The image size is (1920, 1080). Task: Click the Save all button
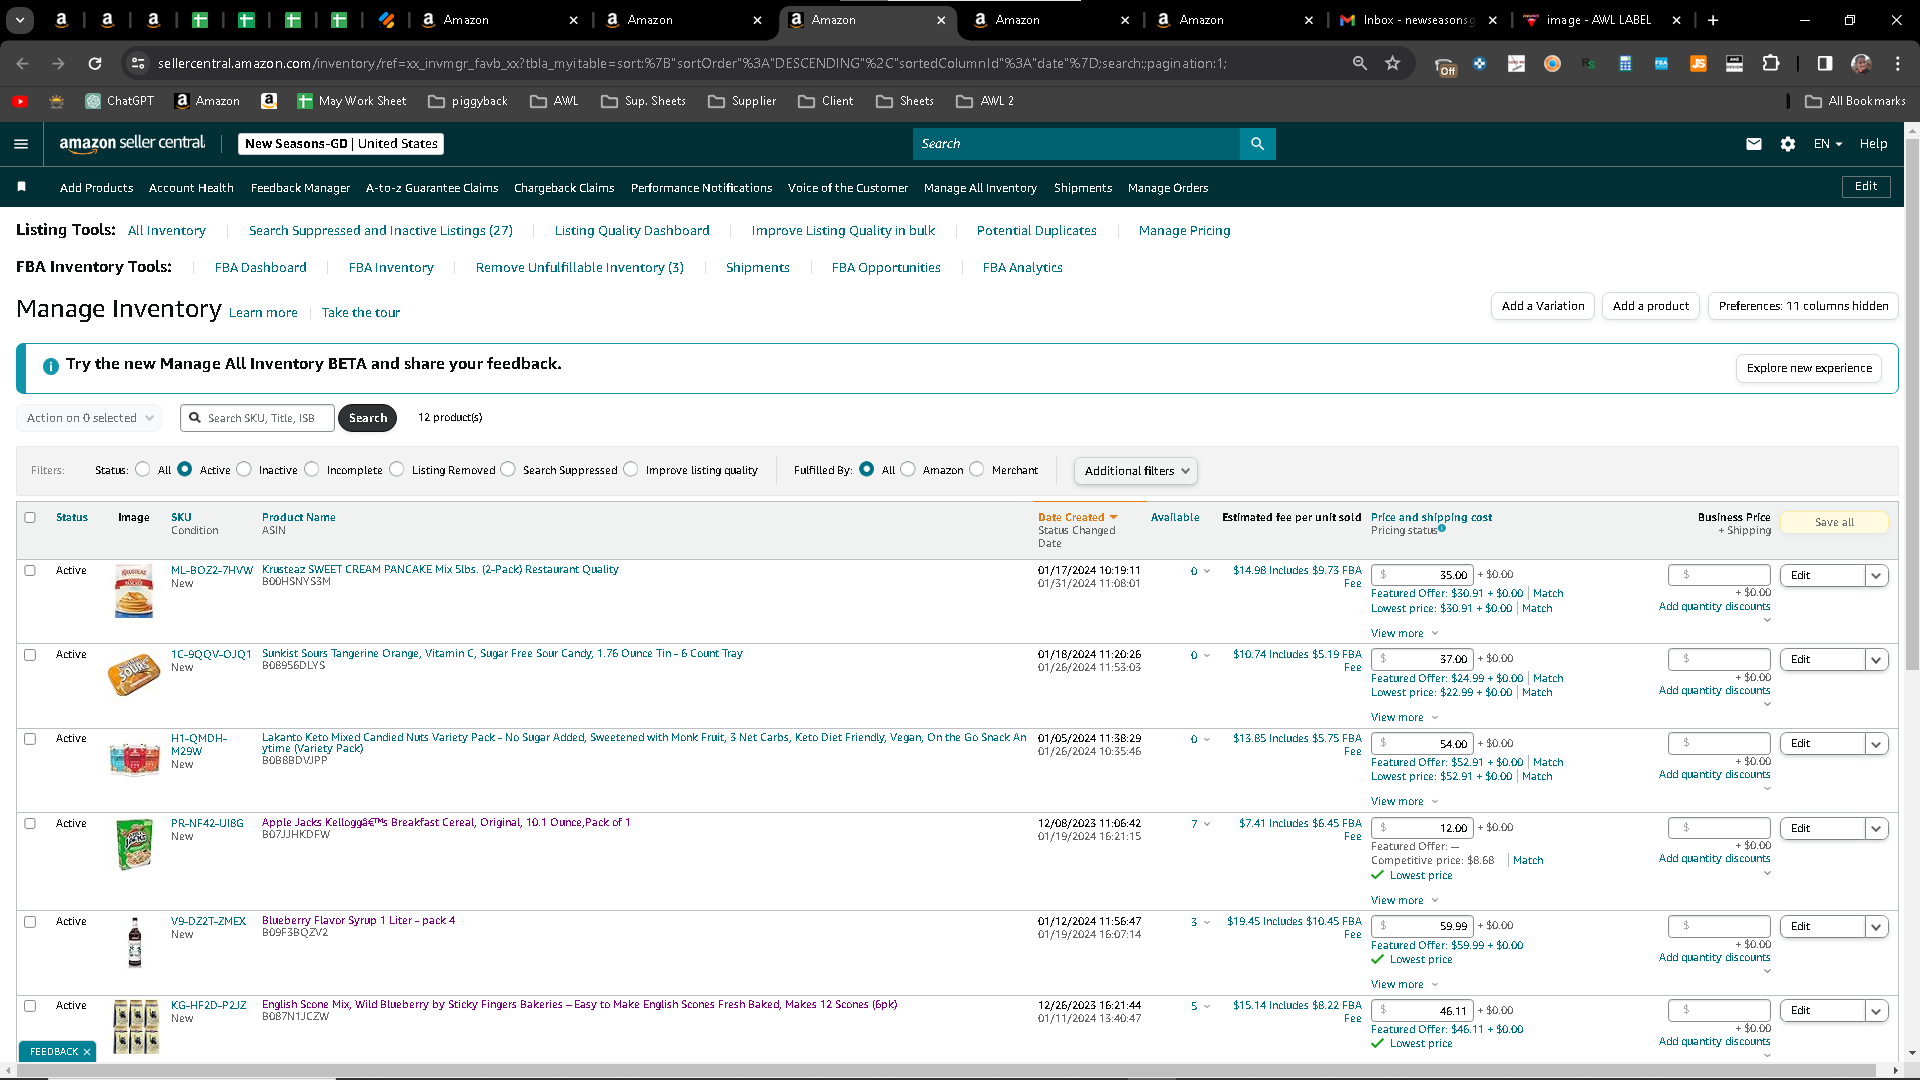click(x=1834, y=522)
